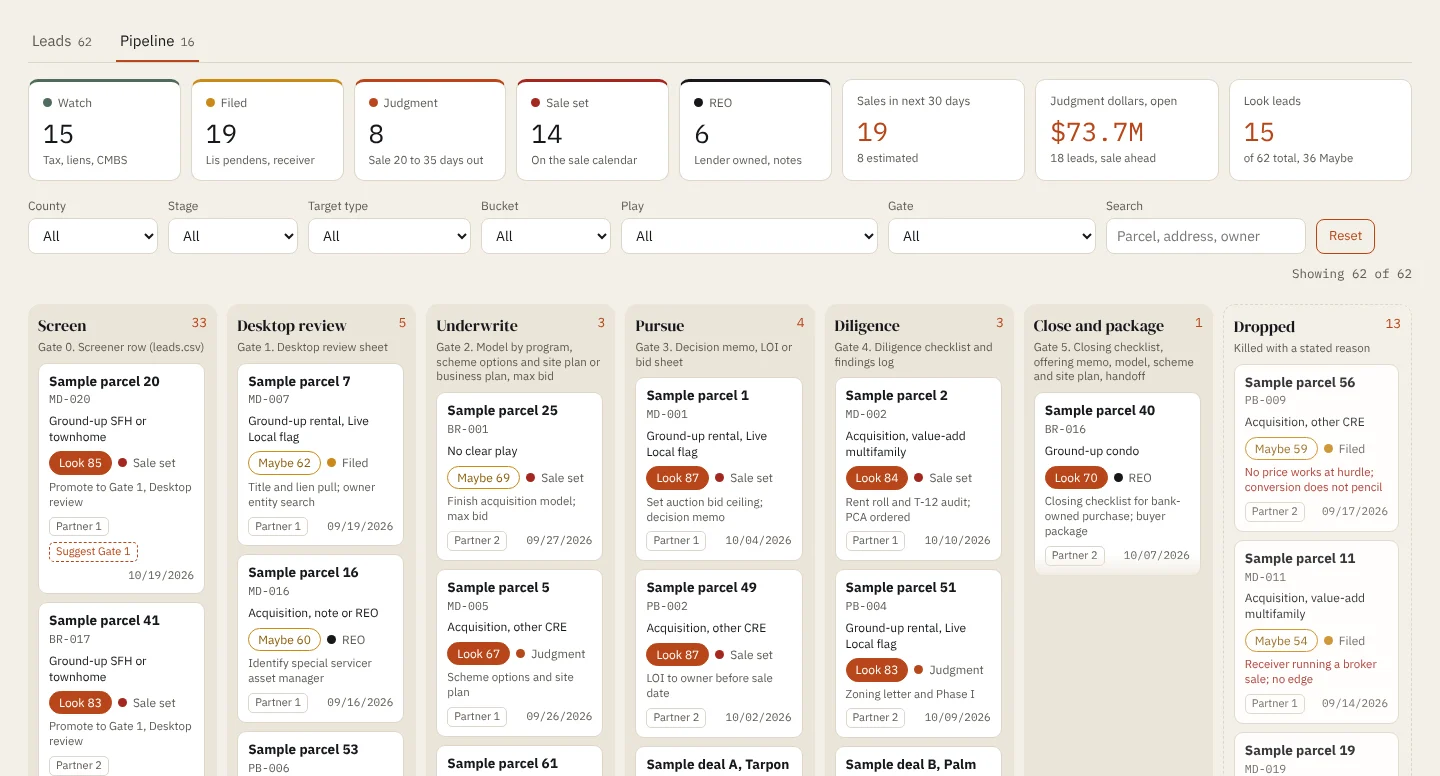Expand the Gate filter dropdown
This screenshot has width=1440, height=776.
coord(992,236)
